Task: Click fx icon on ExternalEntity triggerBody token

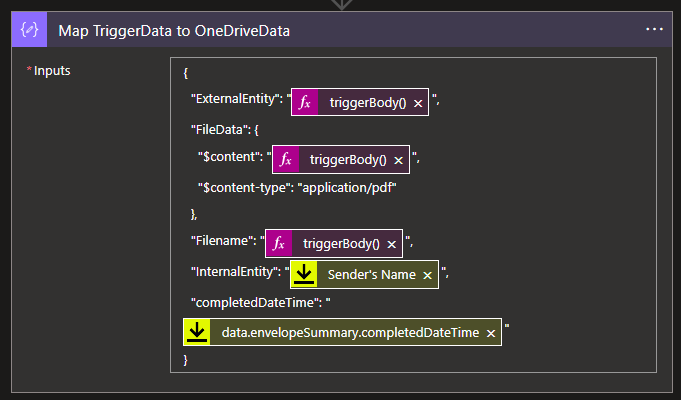Action: pos(306,103)
